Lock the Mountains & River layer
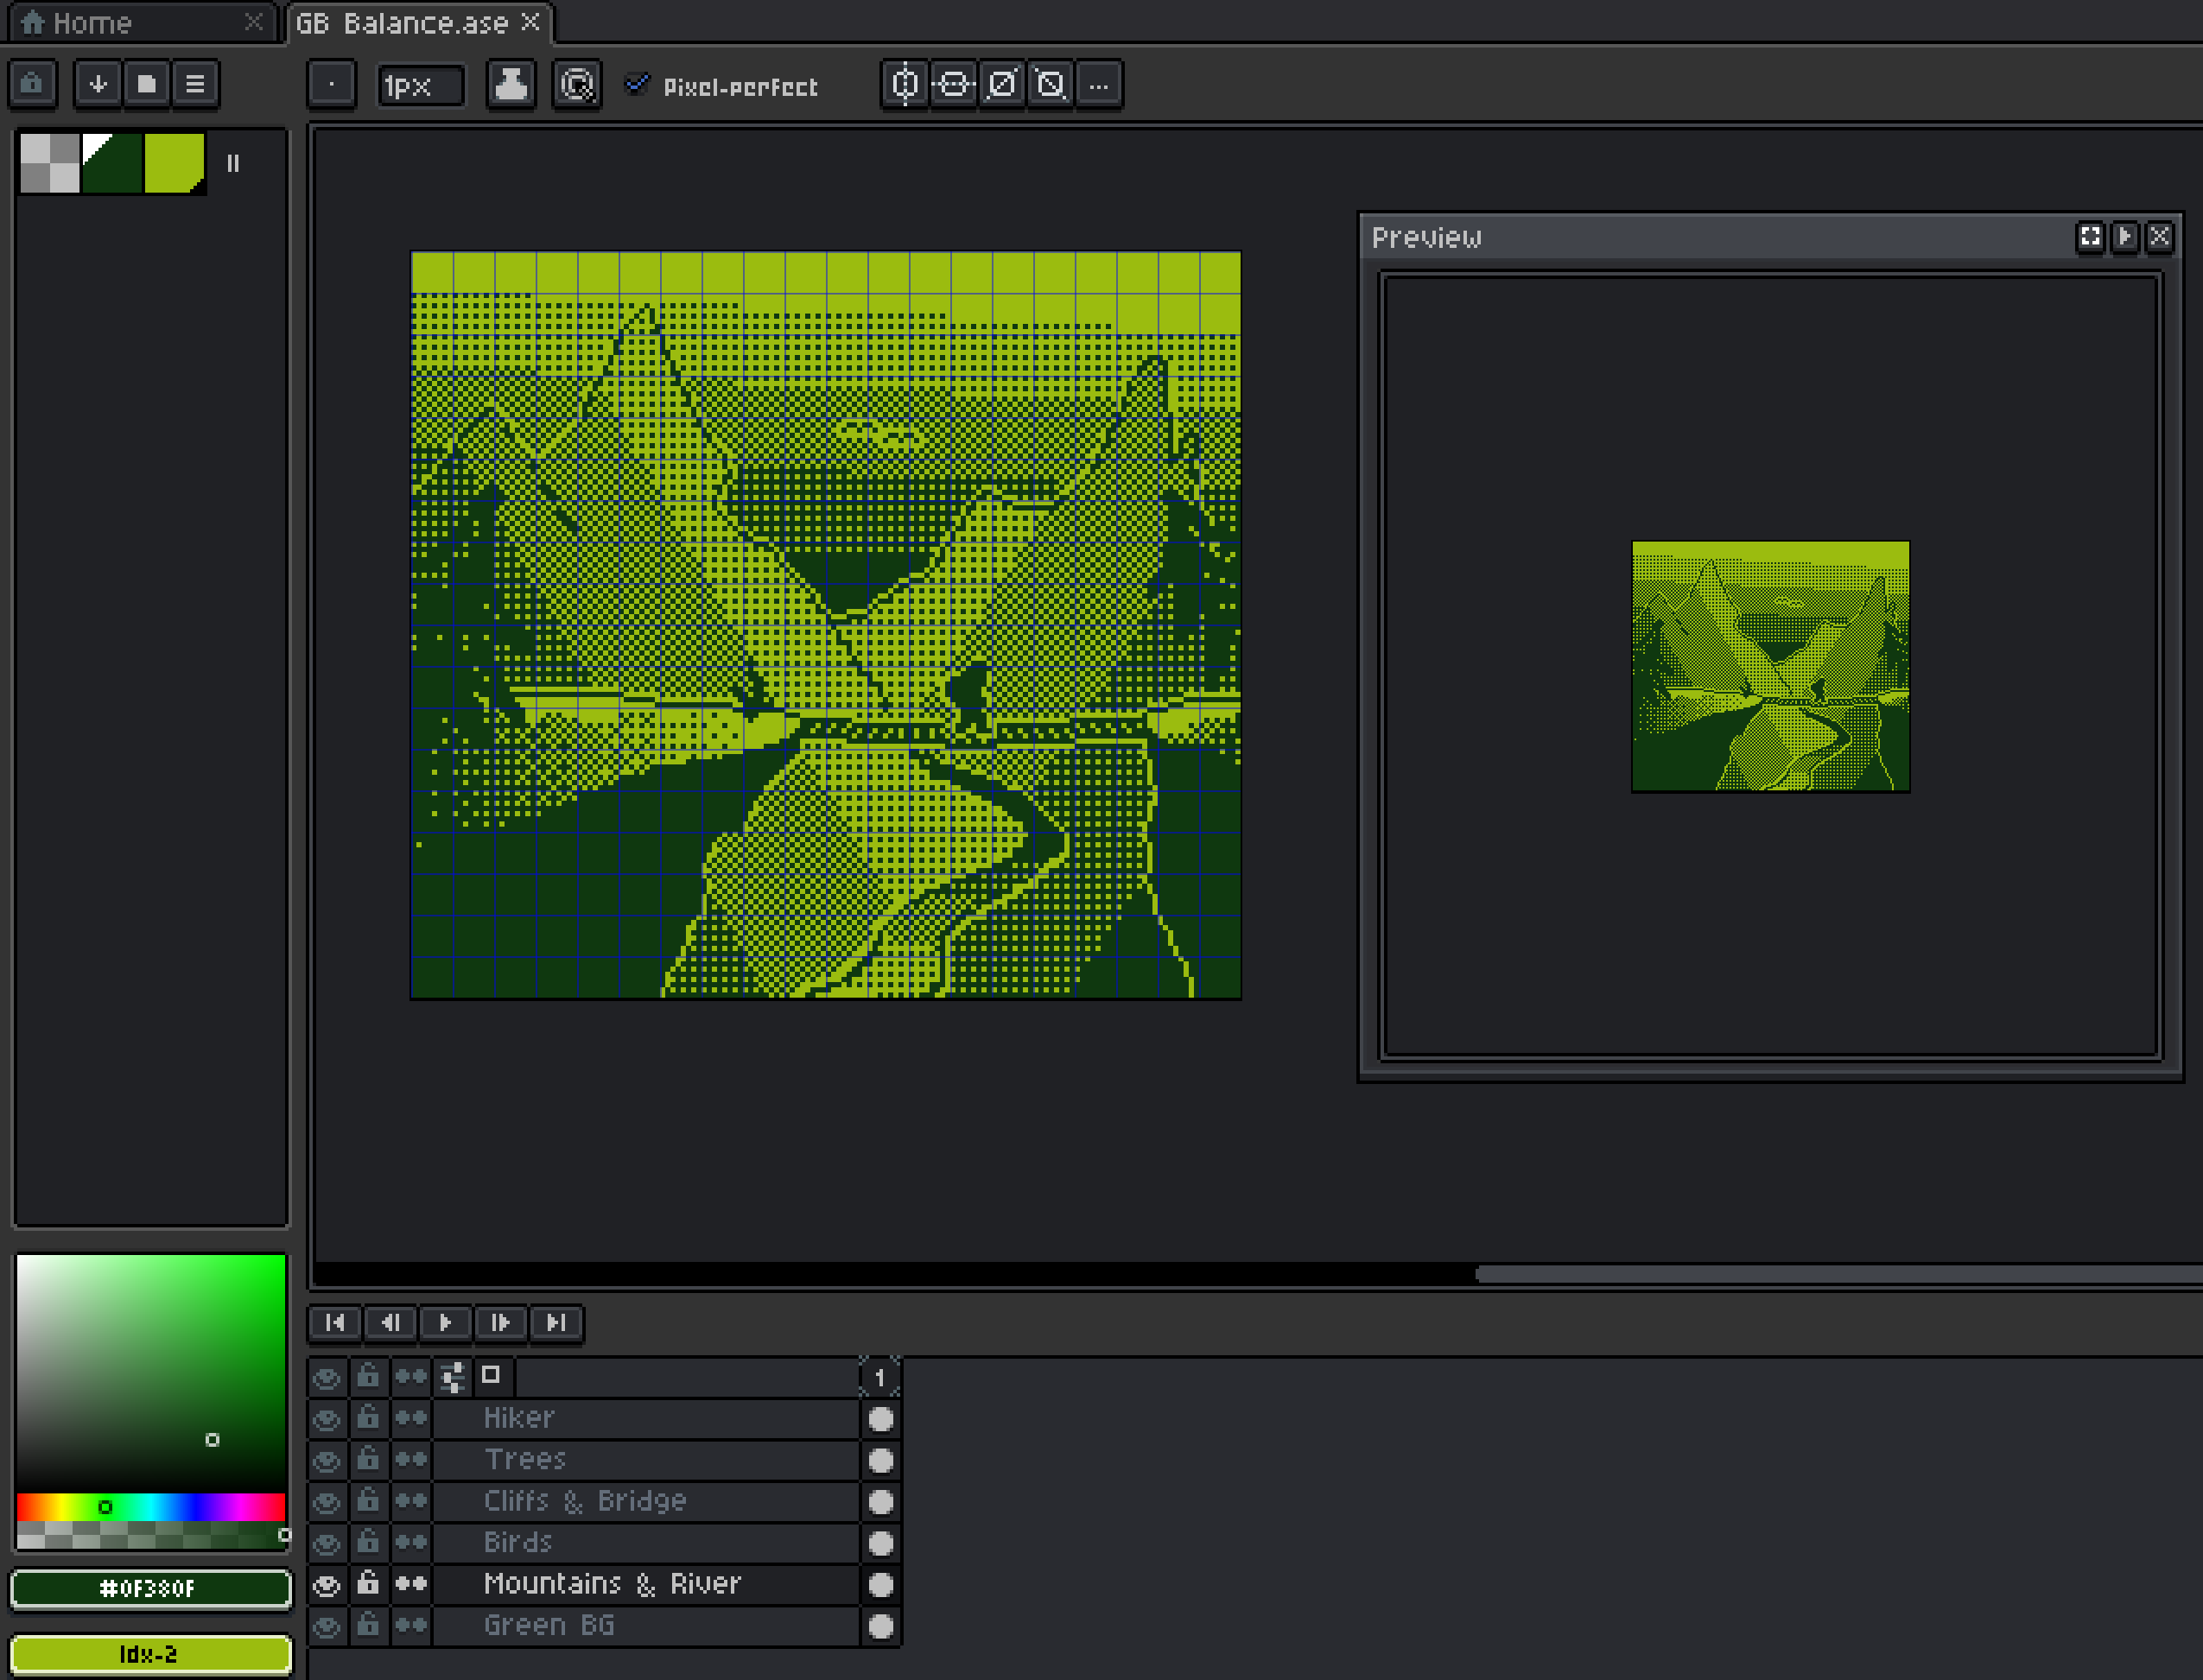The image size is (2203, 1680). pos(368,1584)
